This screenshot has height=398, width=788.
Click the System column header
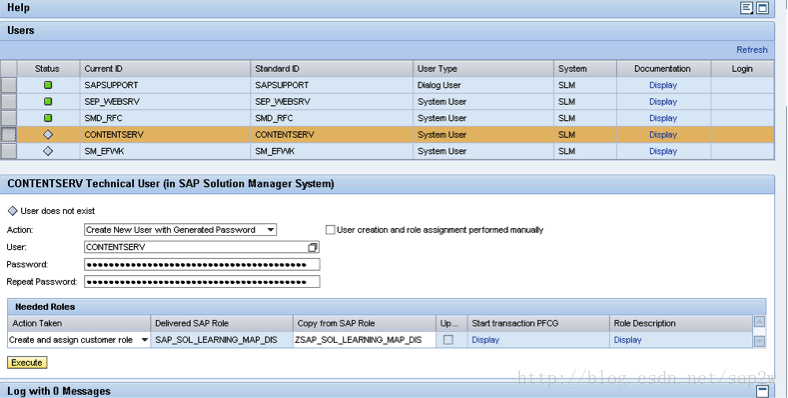coord(585,68)
